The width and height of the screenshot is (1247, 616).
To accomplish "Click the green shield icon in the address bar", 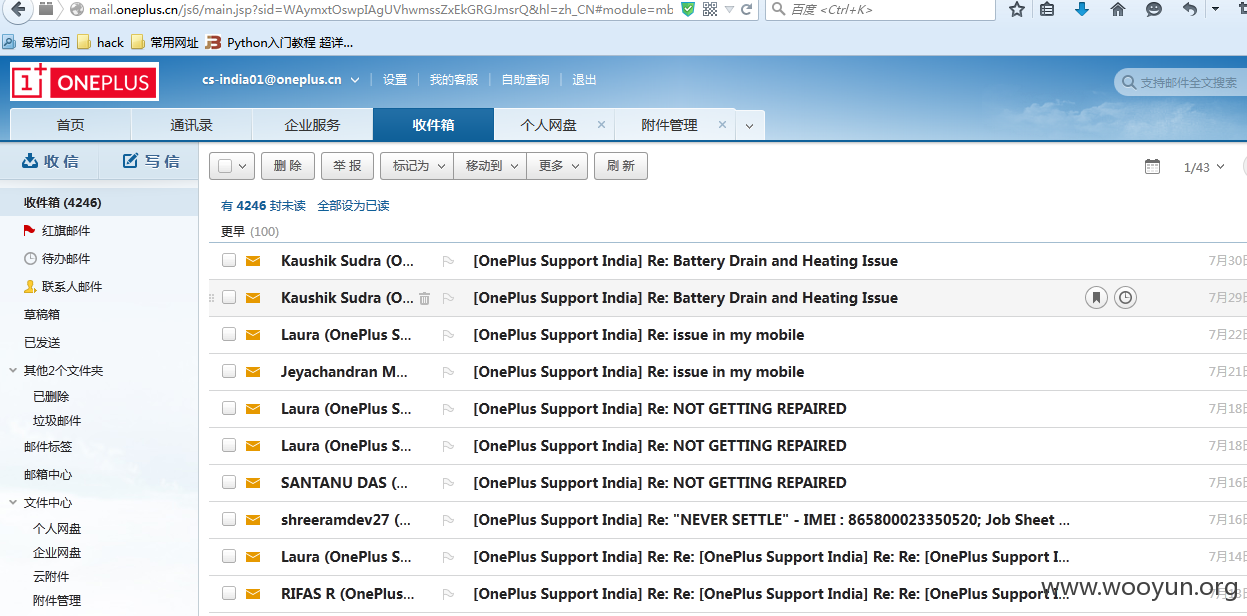I will click(x=688, y=9).
